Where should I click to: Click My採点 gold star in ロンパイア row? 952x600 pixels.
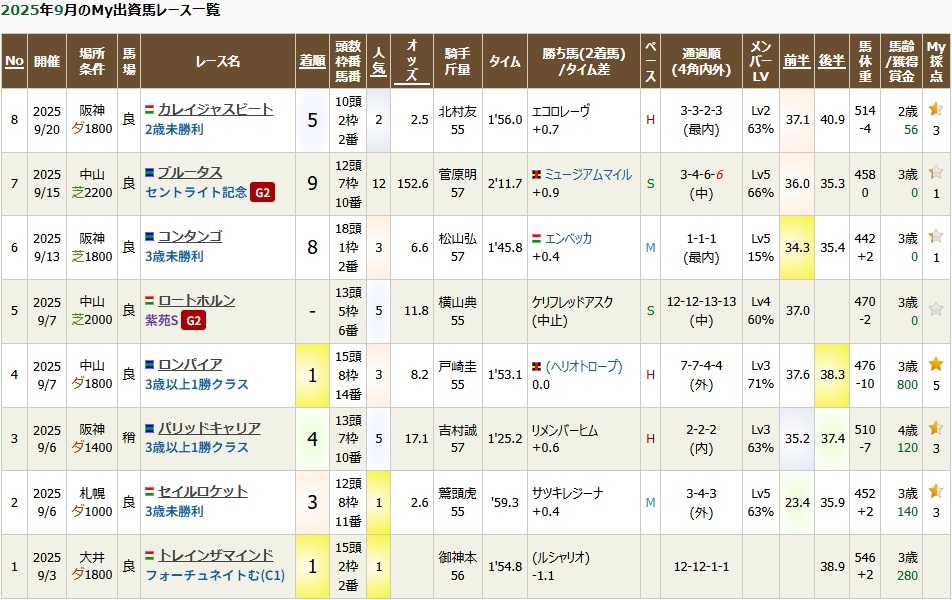(936, 364)
